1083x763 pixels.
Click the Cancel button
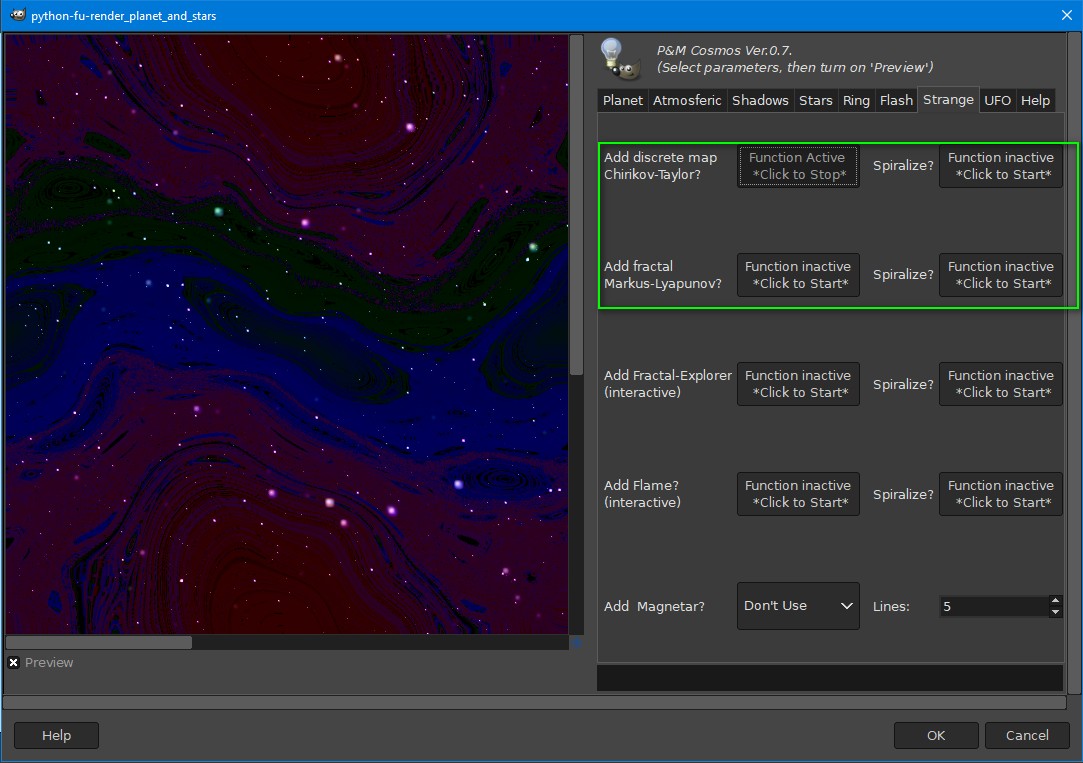coord(1027,736)
